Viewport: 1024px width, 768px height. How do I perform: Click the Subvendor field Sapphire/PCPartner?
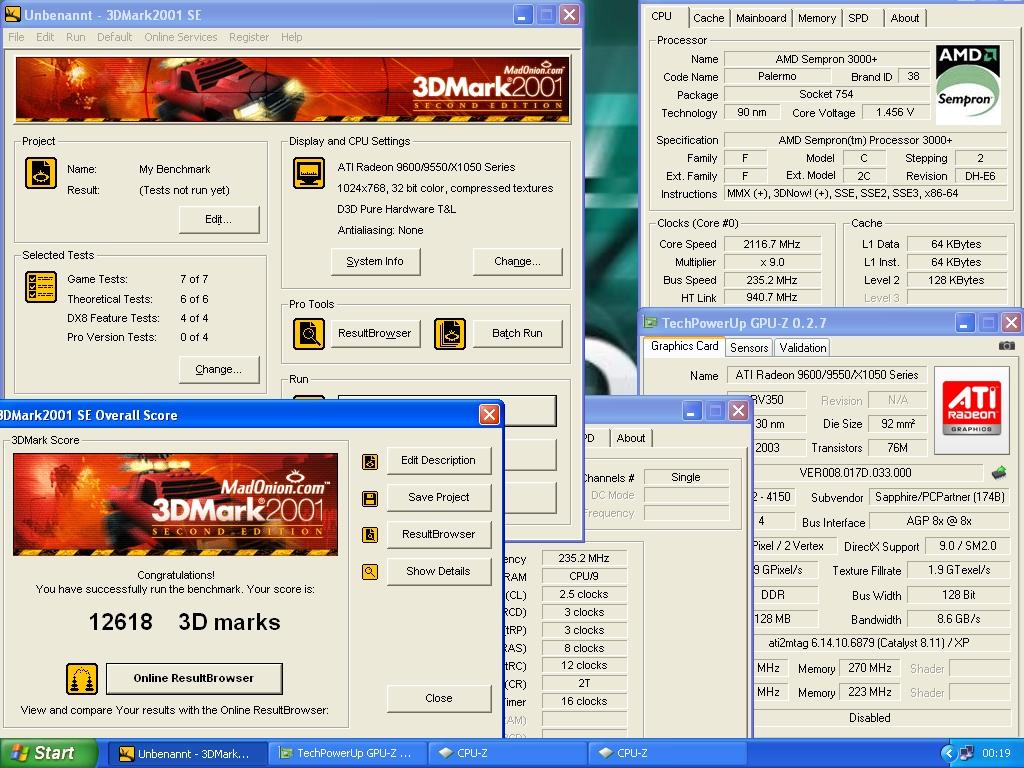tap(940, 497)
